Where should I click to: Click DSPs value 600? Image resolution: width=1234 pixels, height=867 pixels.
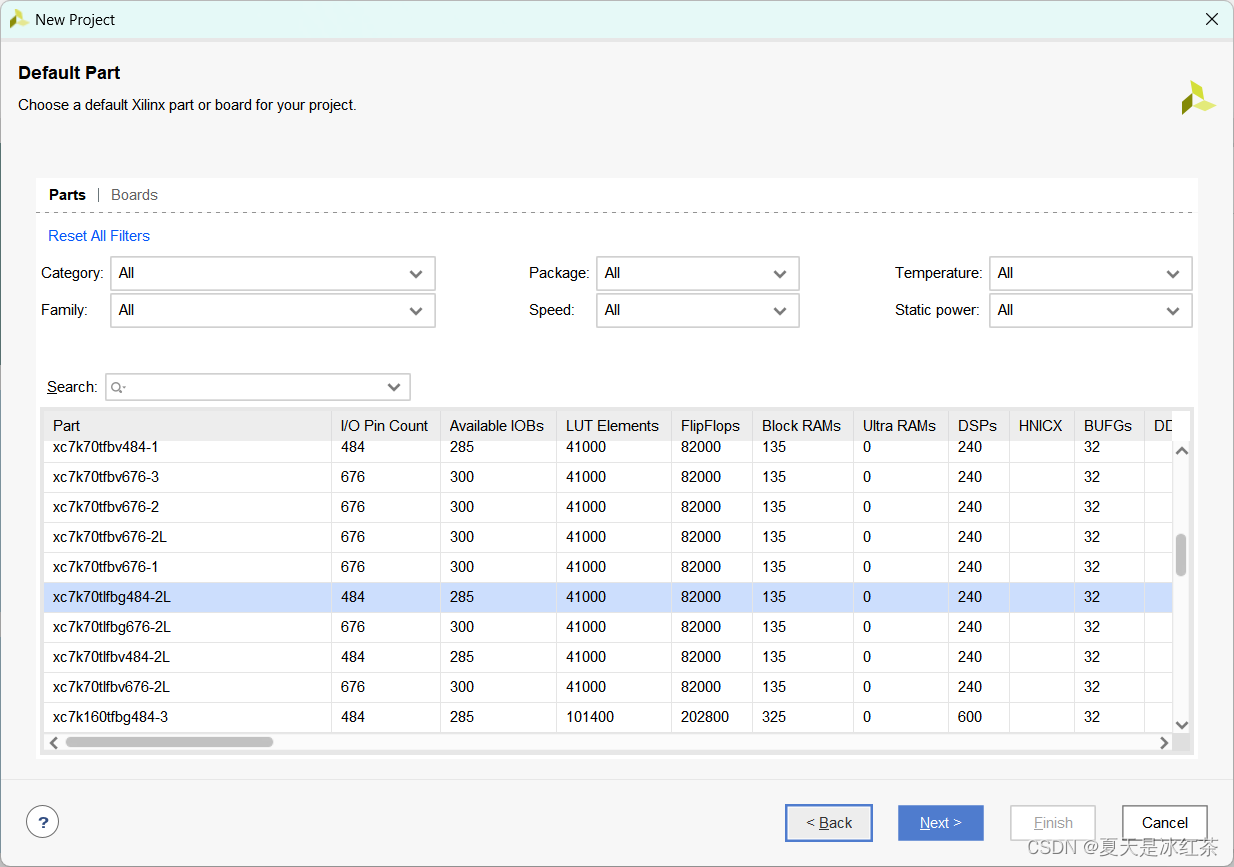970,717
